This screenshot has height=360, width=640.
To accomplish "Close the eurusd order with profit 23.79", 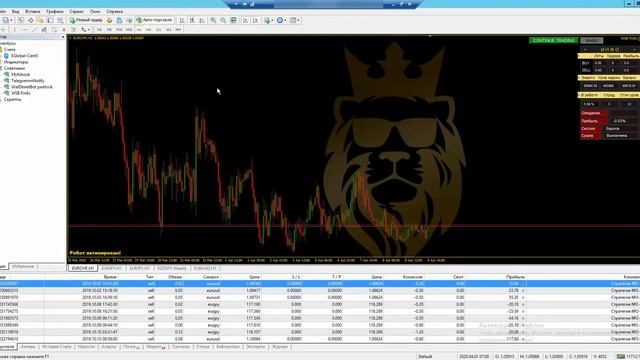I will [x=523, y=291].
